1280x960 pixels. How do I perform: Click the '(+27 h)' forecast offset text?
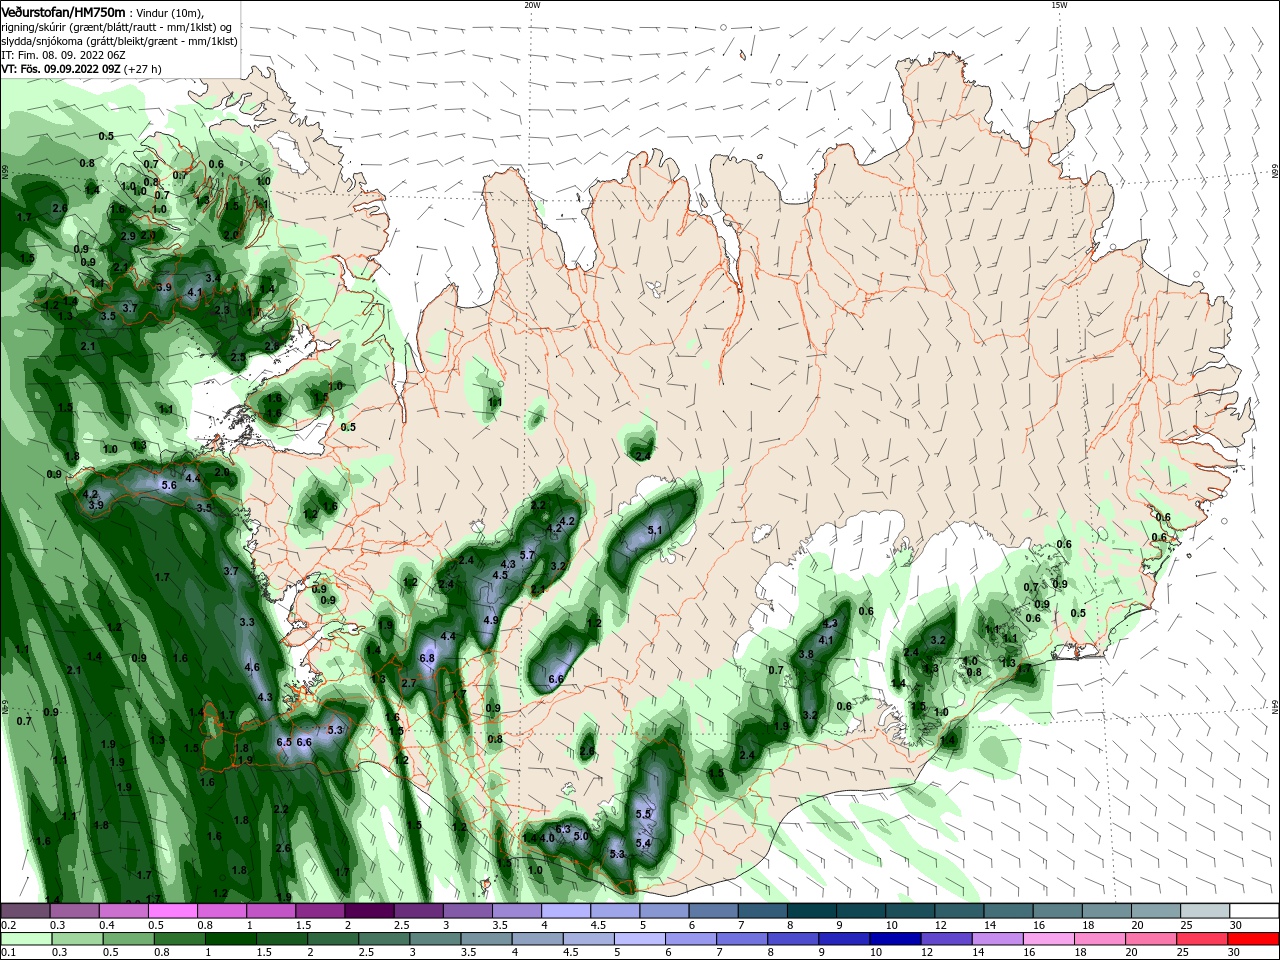[x=143, y=69]
